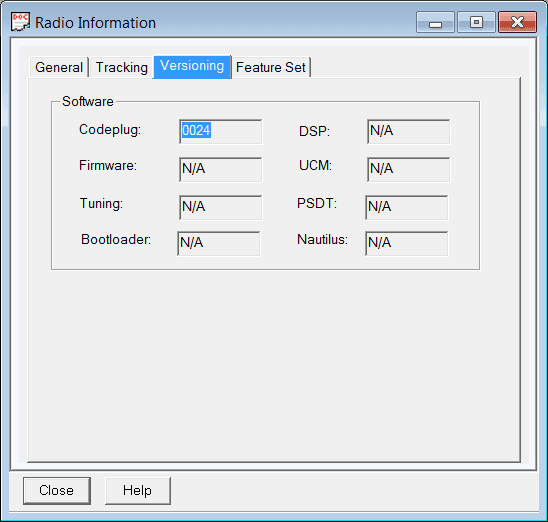Minimize the Radio Information window
The image size is (548, 522).
(x=435, y=22)
